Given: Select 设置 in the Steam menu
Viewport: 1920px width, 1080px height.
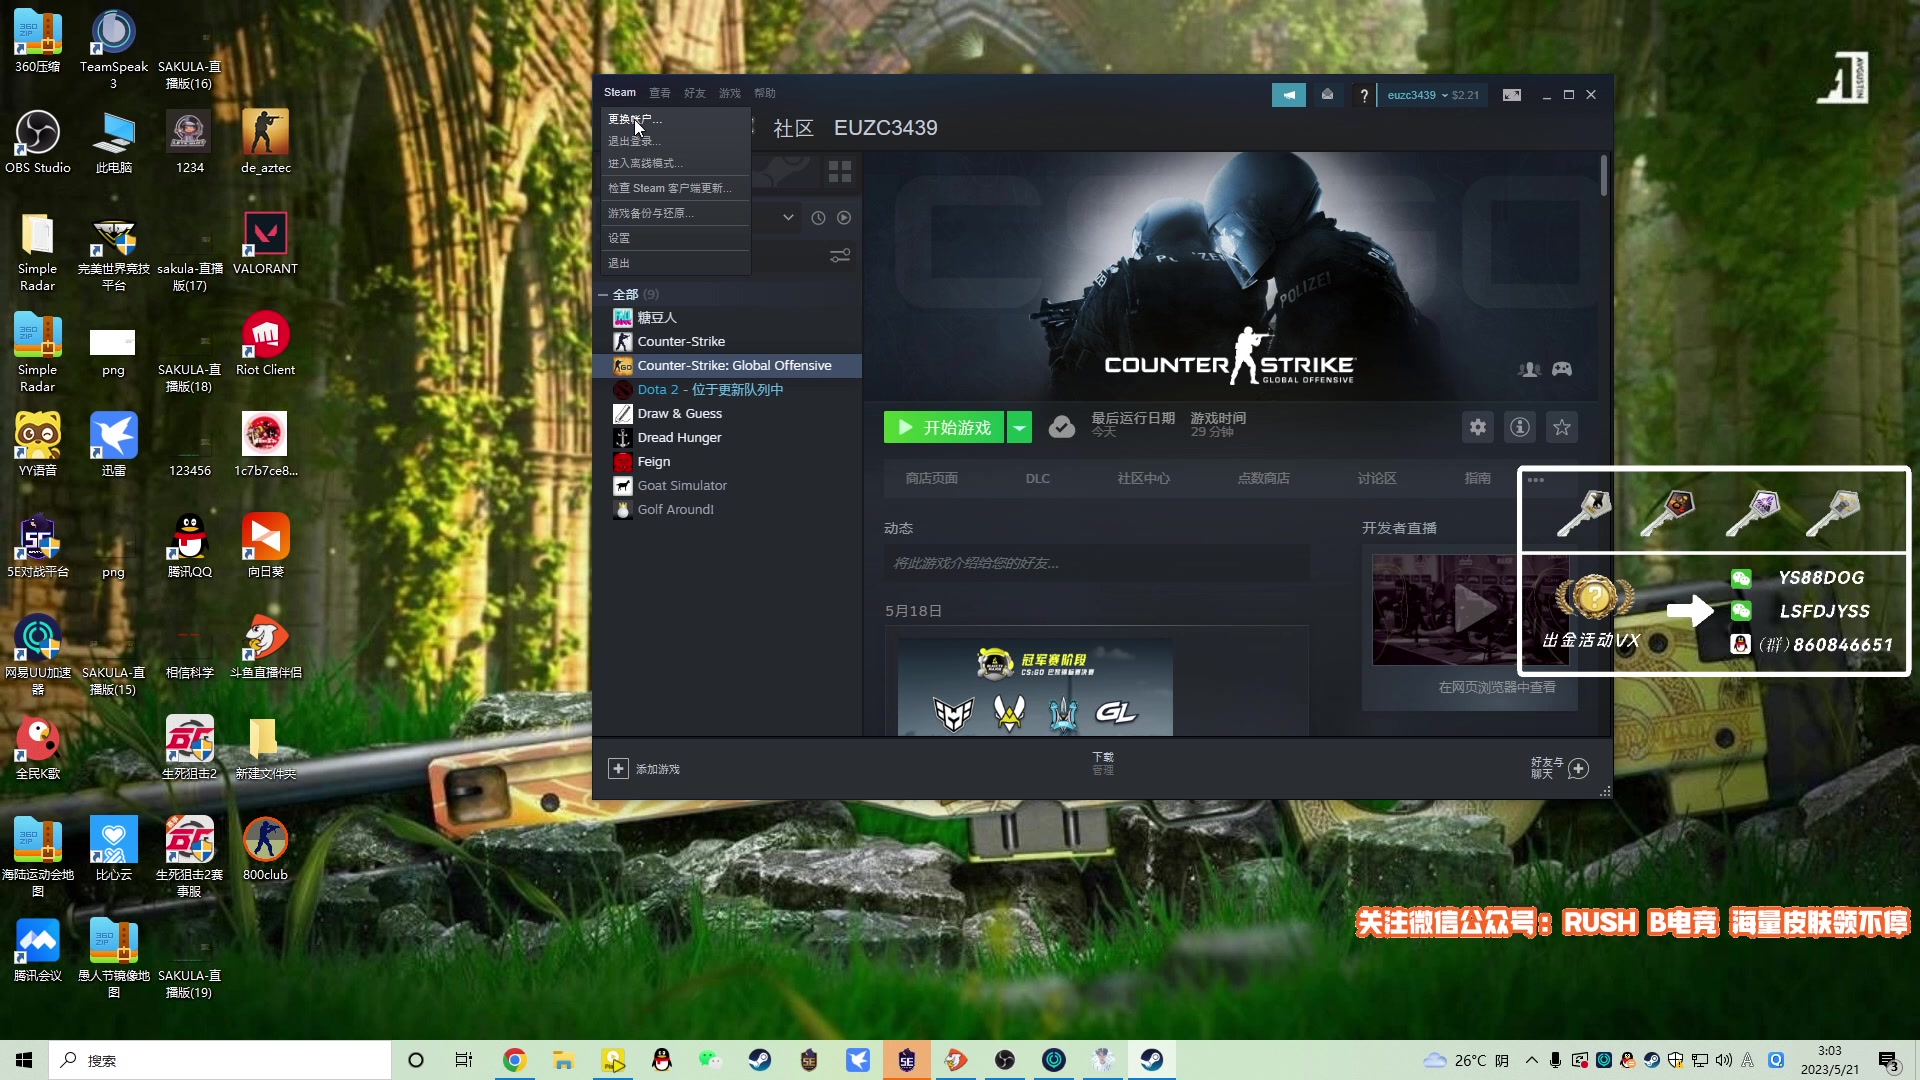Looking at the screenshot, I should point(619,238).
